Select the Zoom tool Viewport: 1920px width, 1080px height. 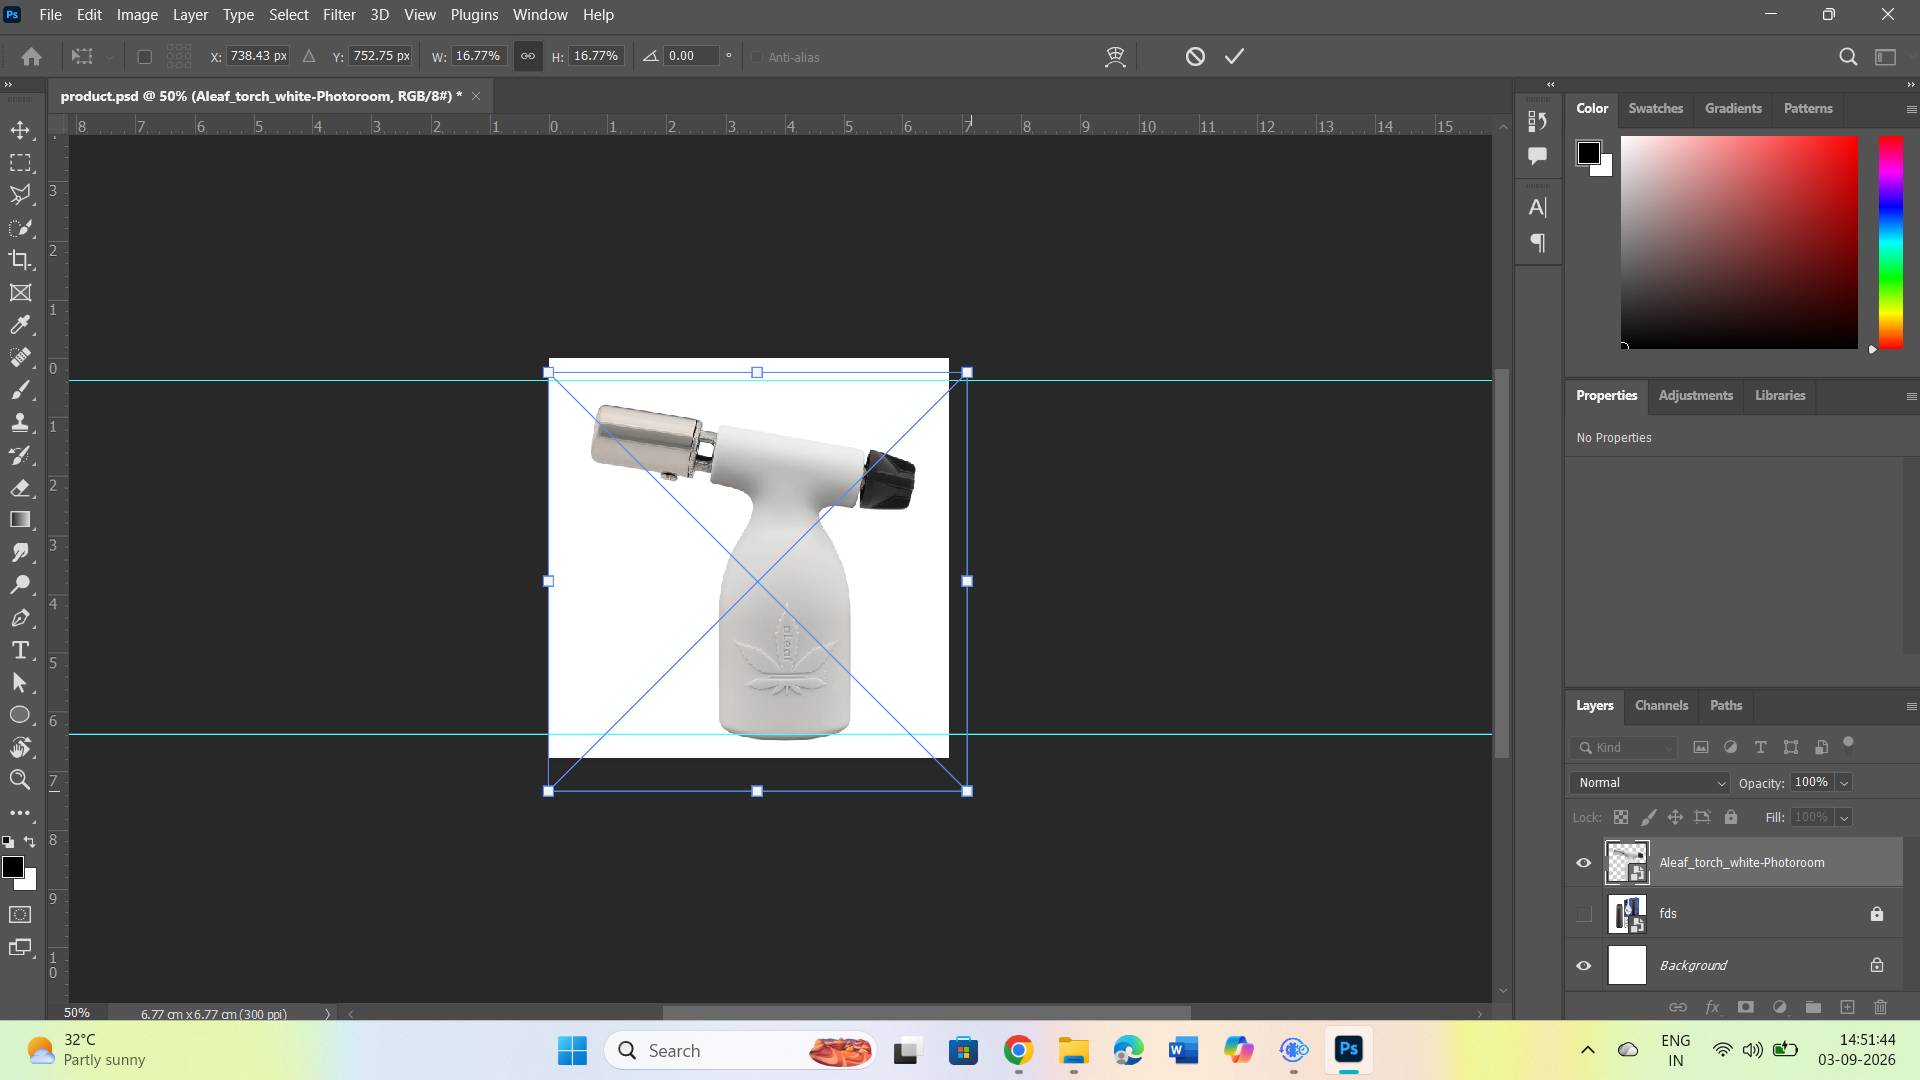pos(20,780)
